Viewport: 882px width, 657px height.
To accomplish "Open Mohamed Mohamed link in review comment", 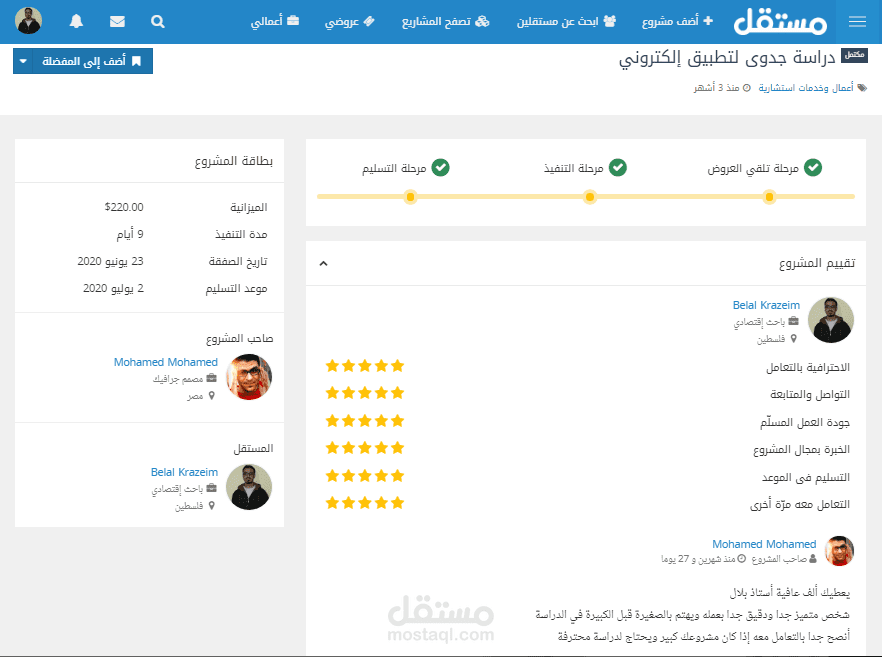I will (764, 544).
